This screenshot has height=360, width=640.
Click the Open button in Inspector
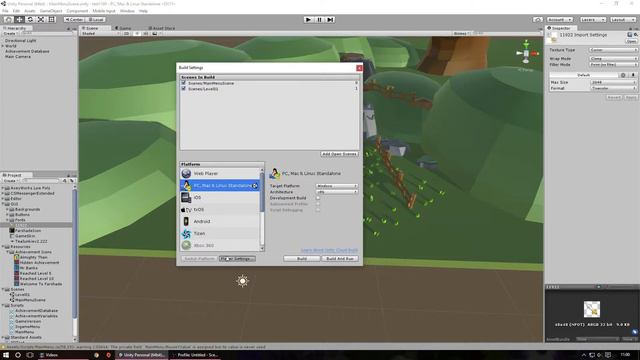tap(632, 41)
